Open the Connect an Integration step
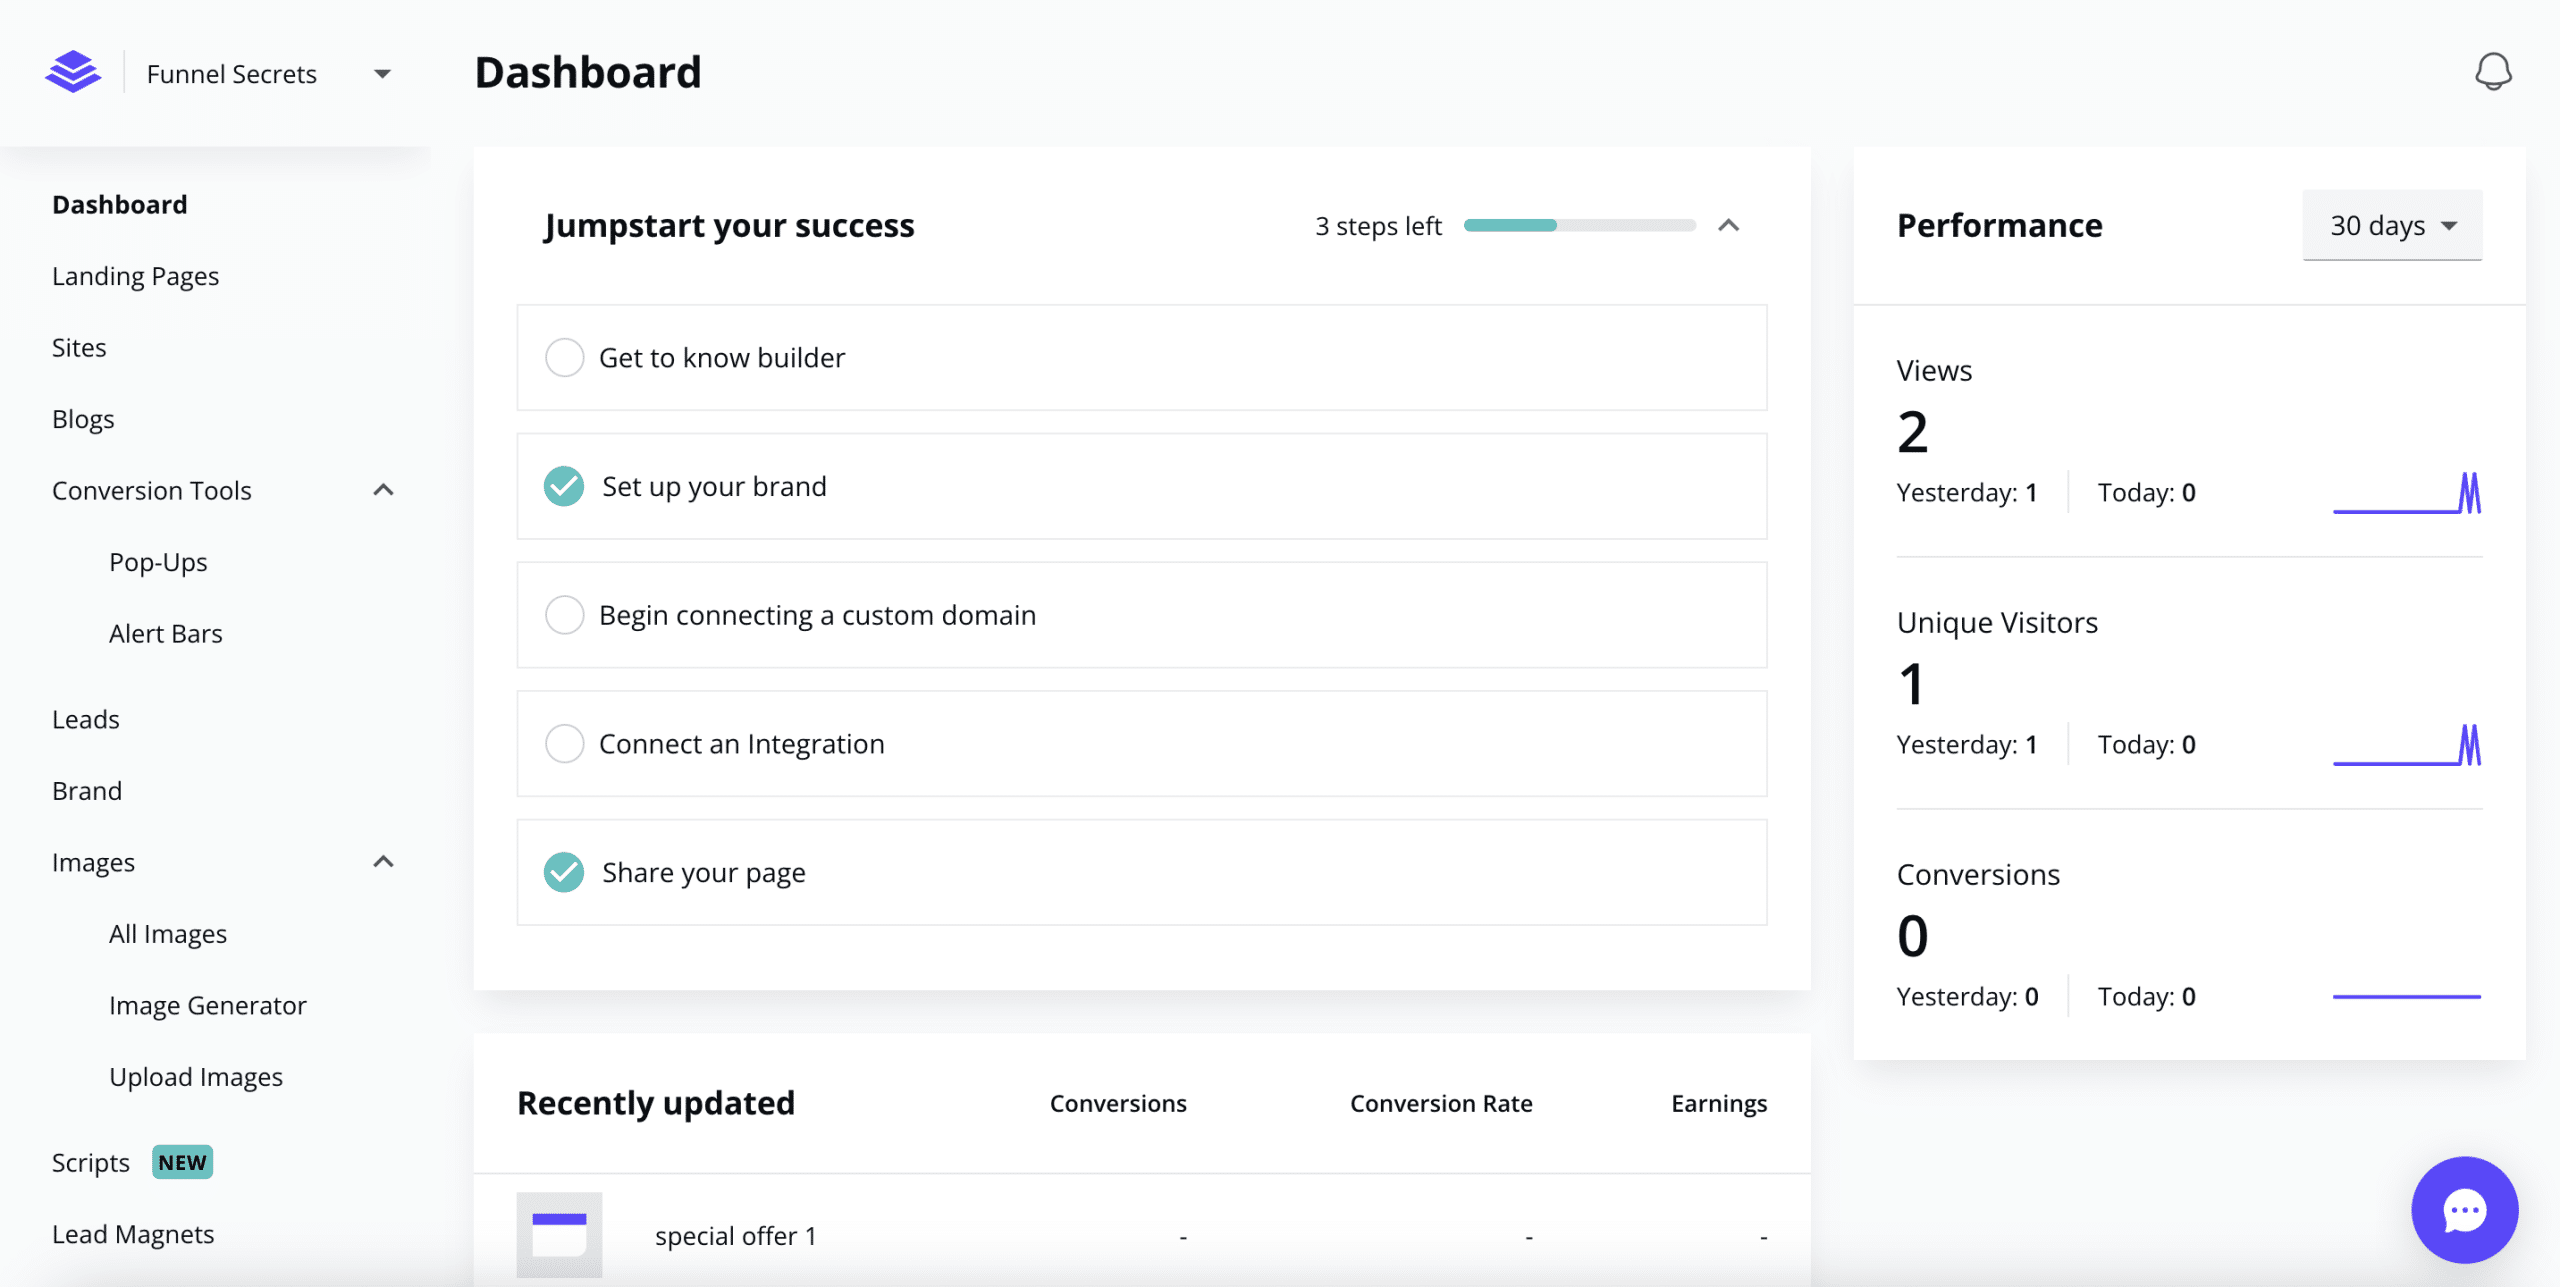 coord(1142,744)
